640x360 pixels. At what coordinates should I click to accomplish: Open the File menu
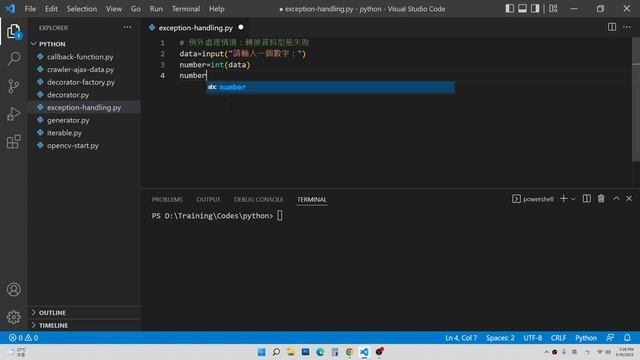point(30,9)
